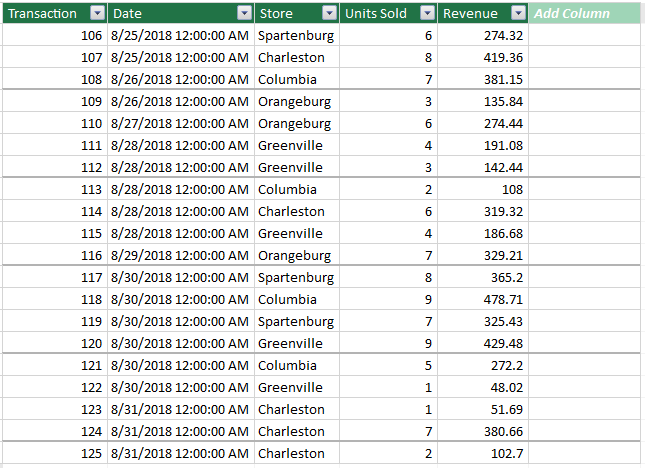Select transaction cell 107
The width and height of the screenshot is (645, 468).
55,57
